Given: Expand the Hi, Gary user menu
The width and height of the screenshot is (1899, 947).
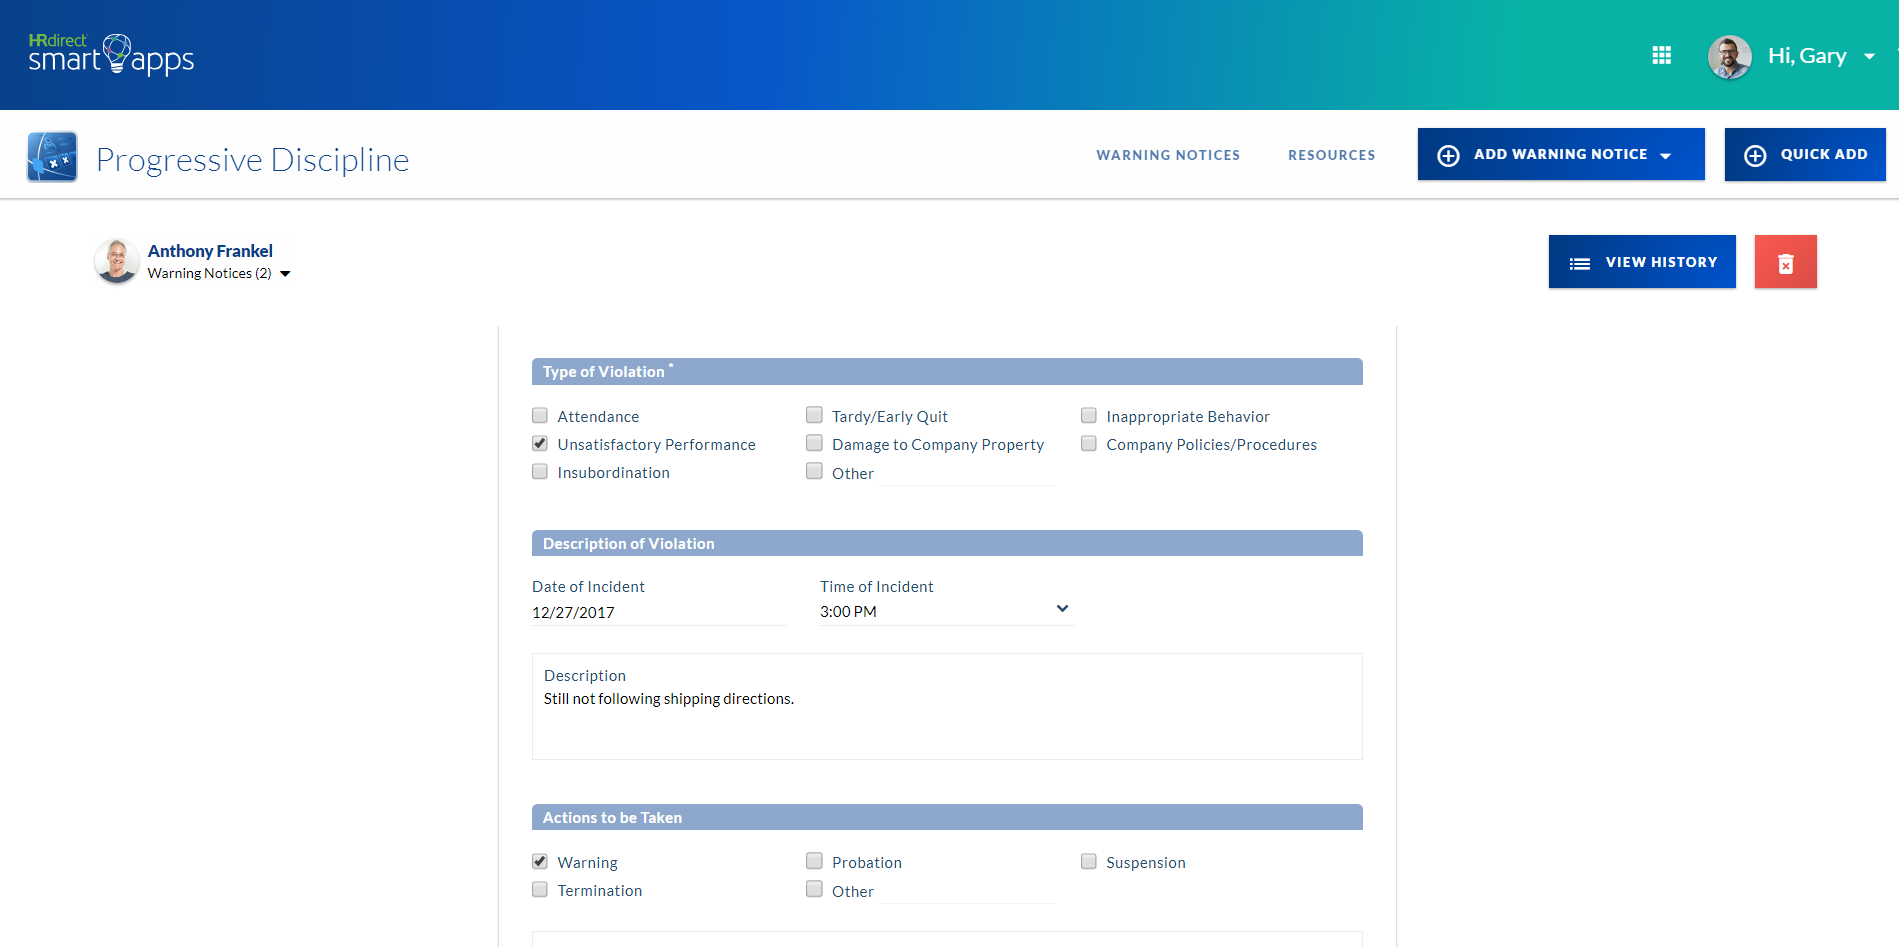Looking at the screenshot, I should point(1868,57).
